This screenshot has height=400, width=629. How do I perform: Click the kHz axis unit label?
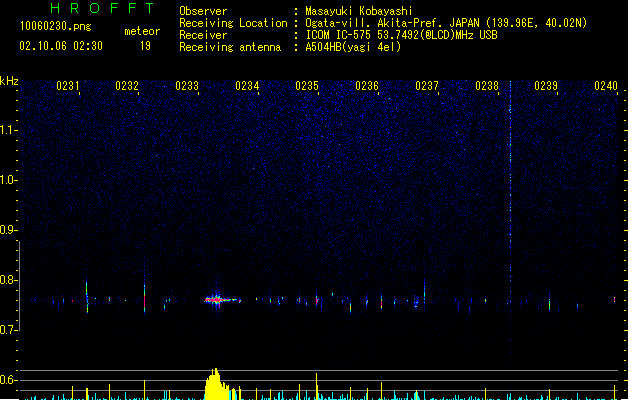coord(9,81)
